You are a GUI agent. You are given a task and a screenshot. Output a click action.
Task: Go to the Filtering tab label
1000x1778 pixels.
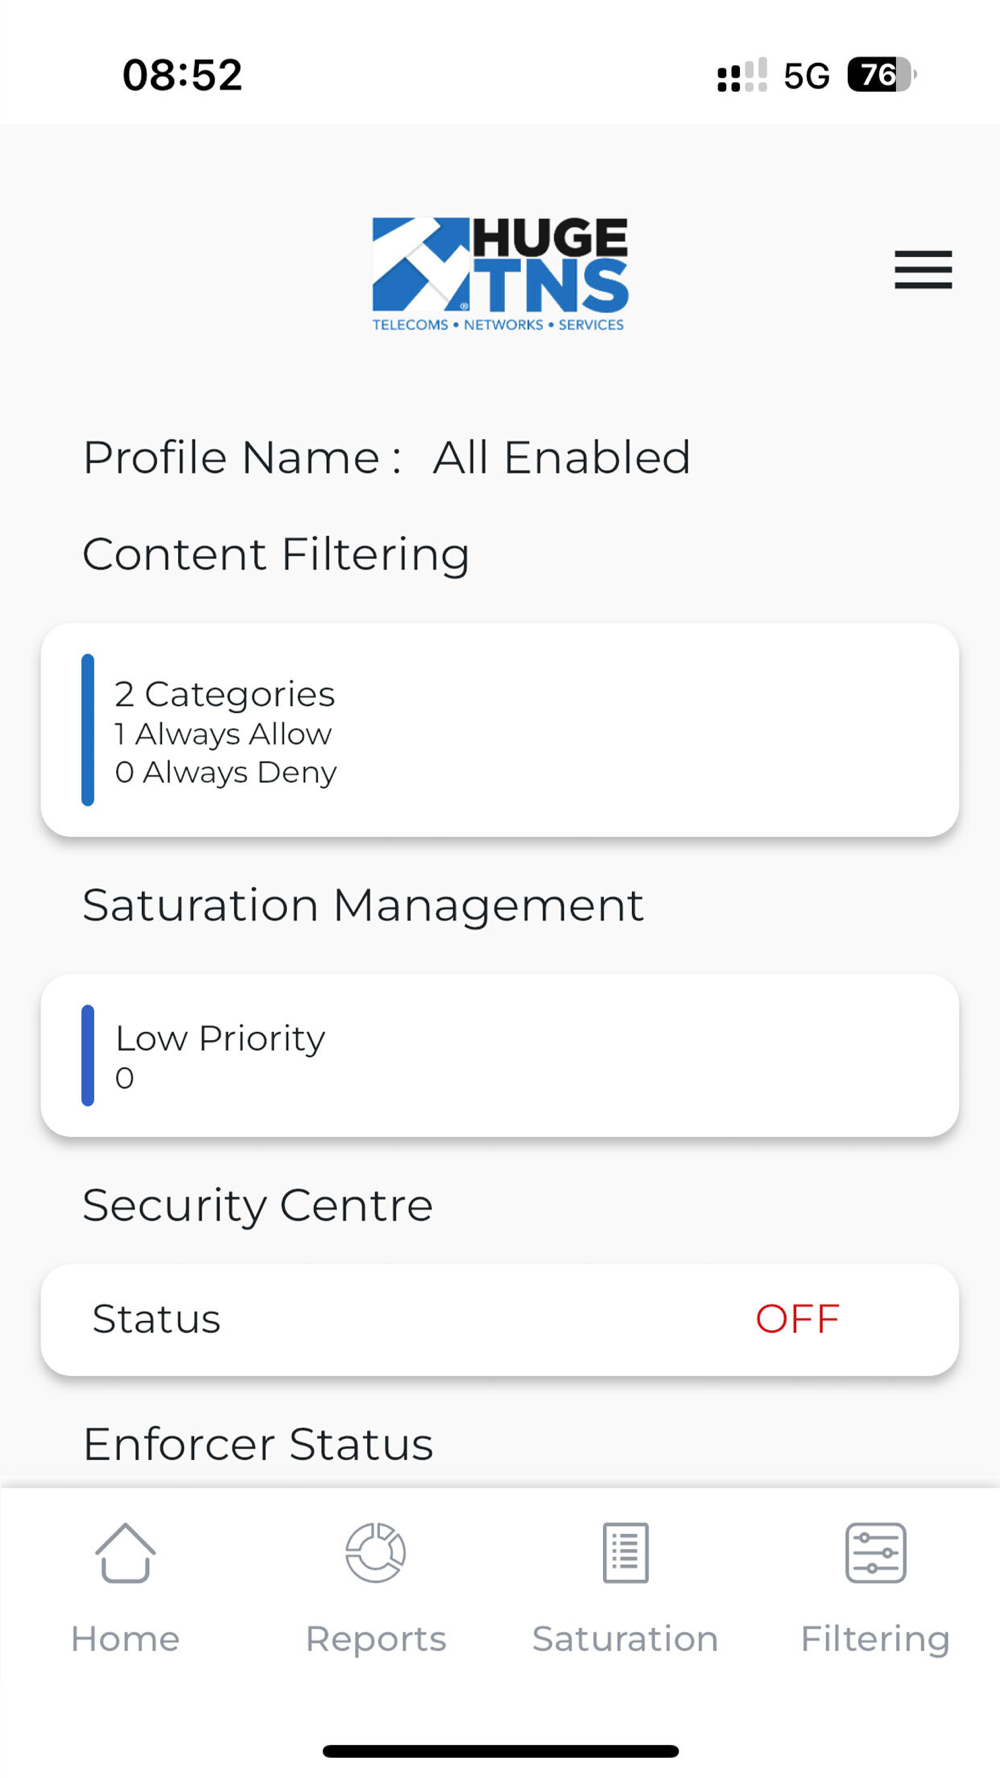click(x=875, y=1639)
